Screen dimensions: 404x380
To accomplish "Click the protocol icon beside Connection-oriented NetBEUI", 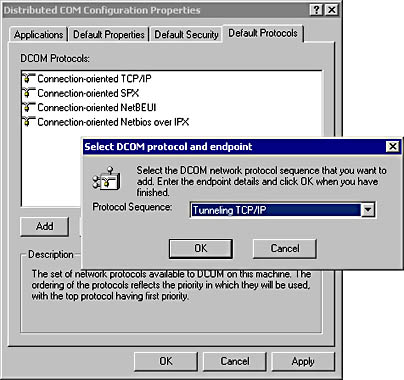I will click(x=29, y=108).
